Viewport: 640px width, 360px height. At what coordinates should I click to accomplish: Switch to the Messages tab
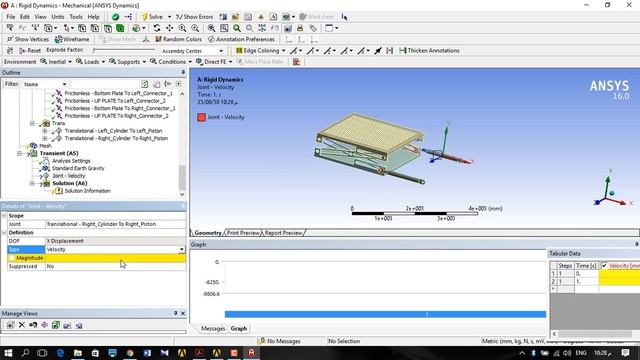pos(213,328)
